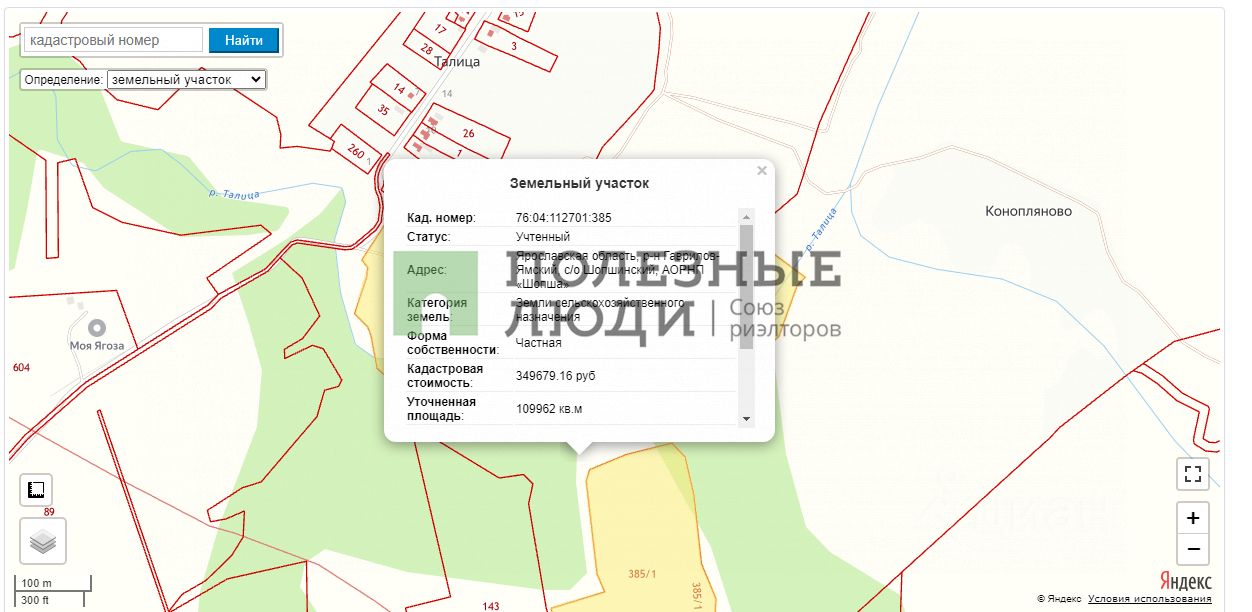Click the Форма собственности field label
This screenshot has height=612, width=1252.
point(453,343)
